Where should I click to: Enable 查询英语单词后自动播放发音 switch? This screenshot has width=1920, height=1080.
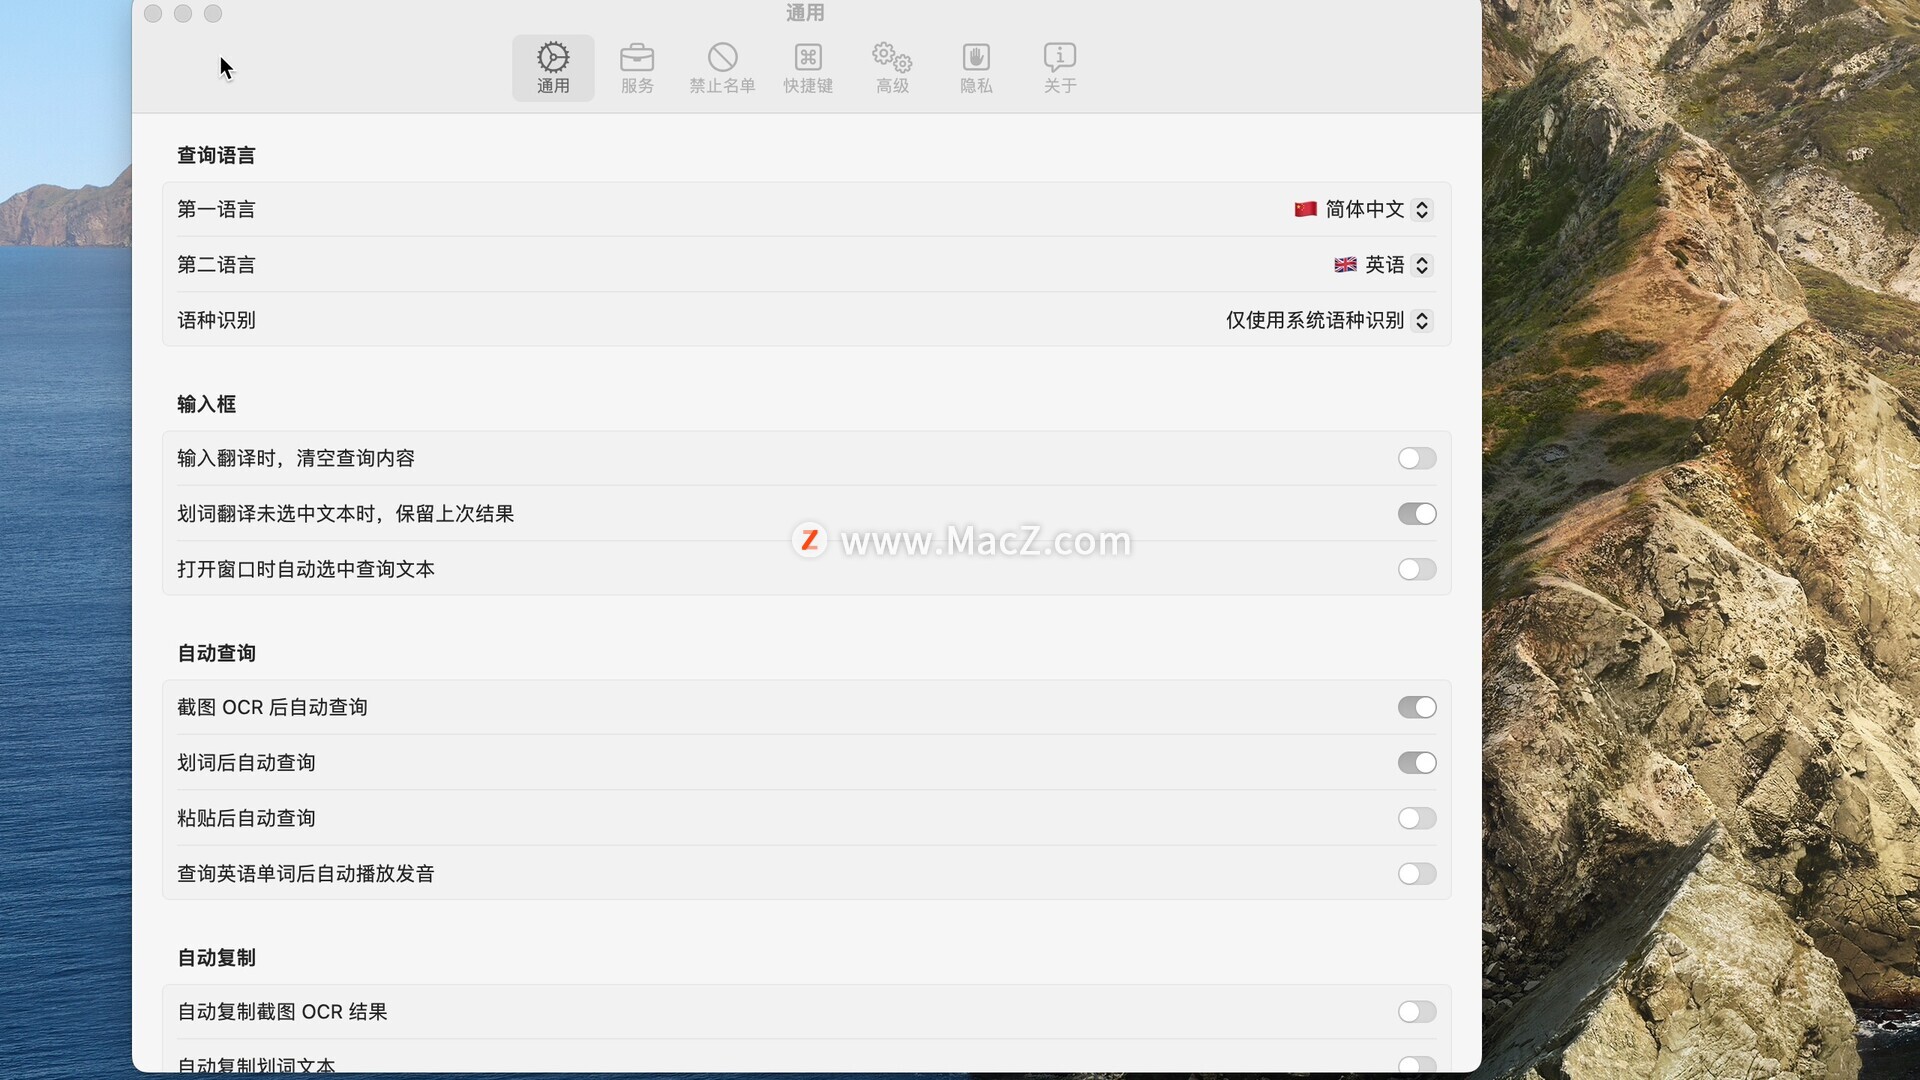[x=1417, y=874]
